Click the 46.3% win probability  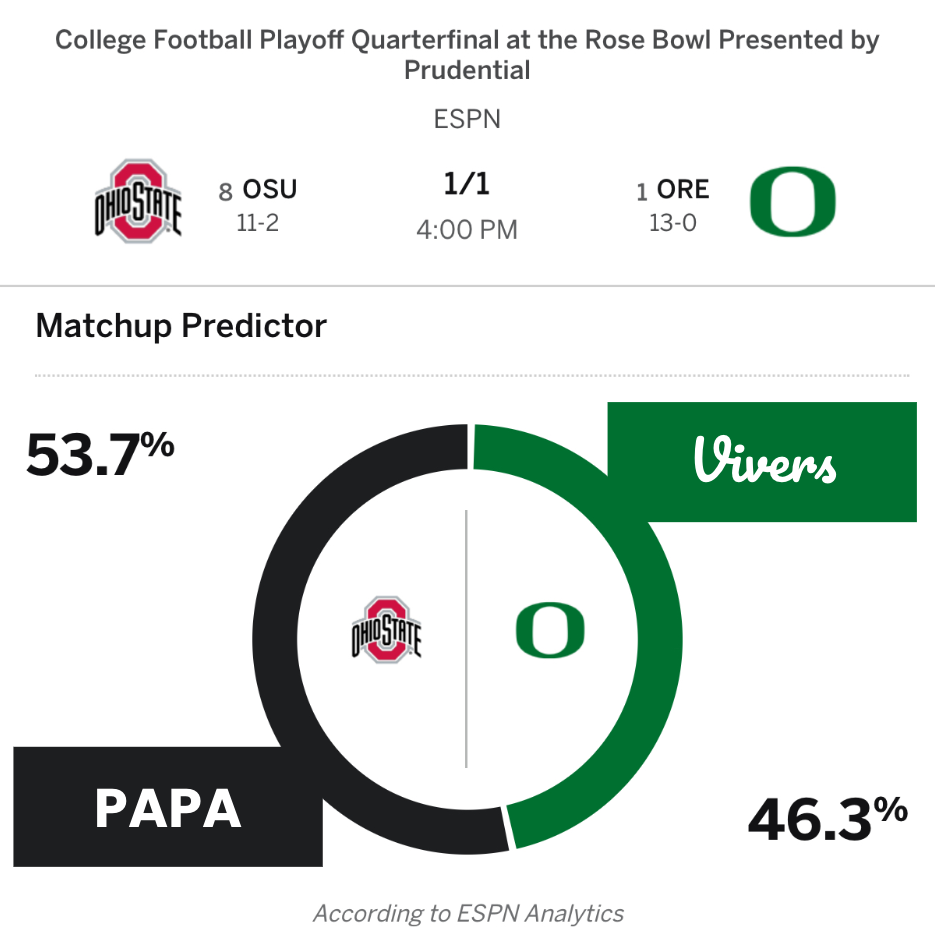click(827, 820)
